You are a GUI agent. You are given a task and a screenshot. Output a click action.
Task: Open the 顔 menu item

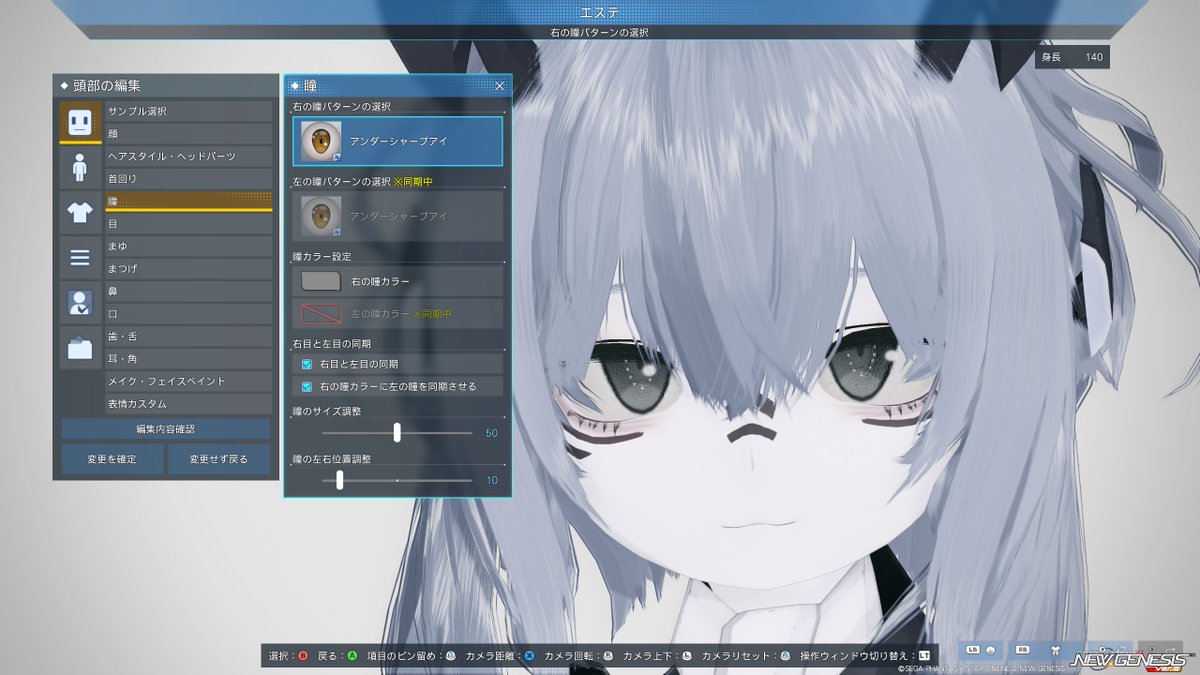pyautogui.click(x=188, y=134)
